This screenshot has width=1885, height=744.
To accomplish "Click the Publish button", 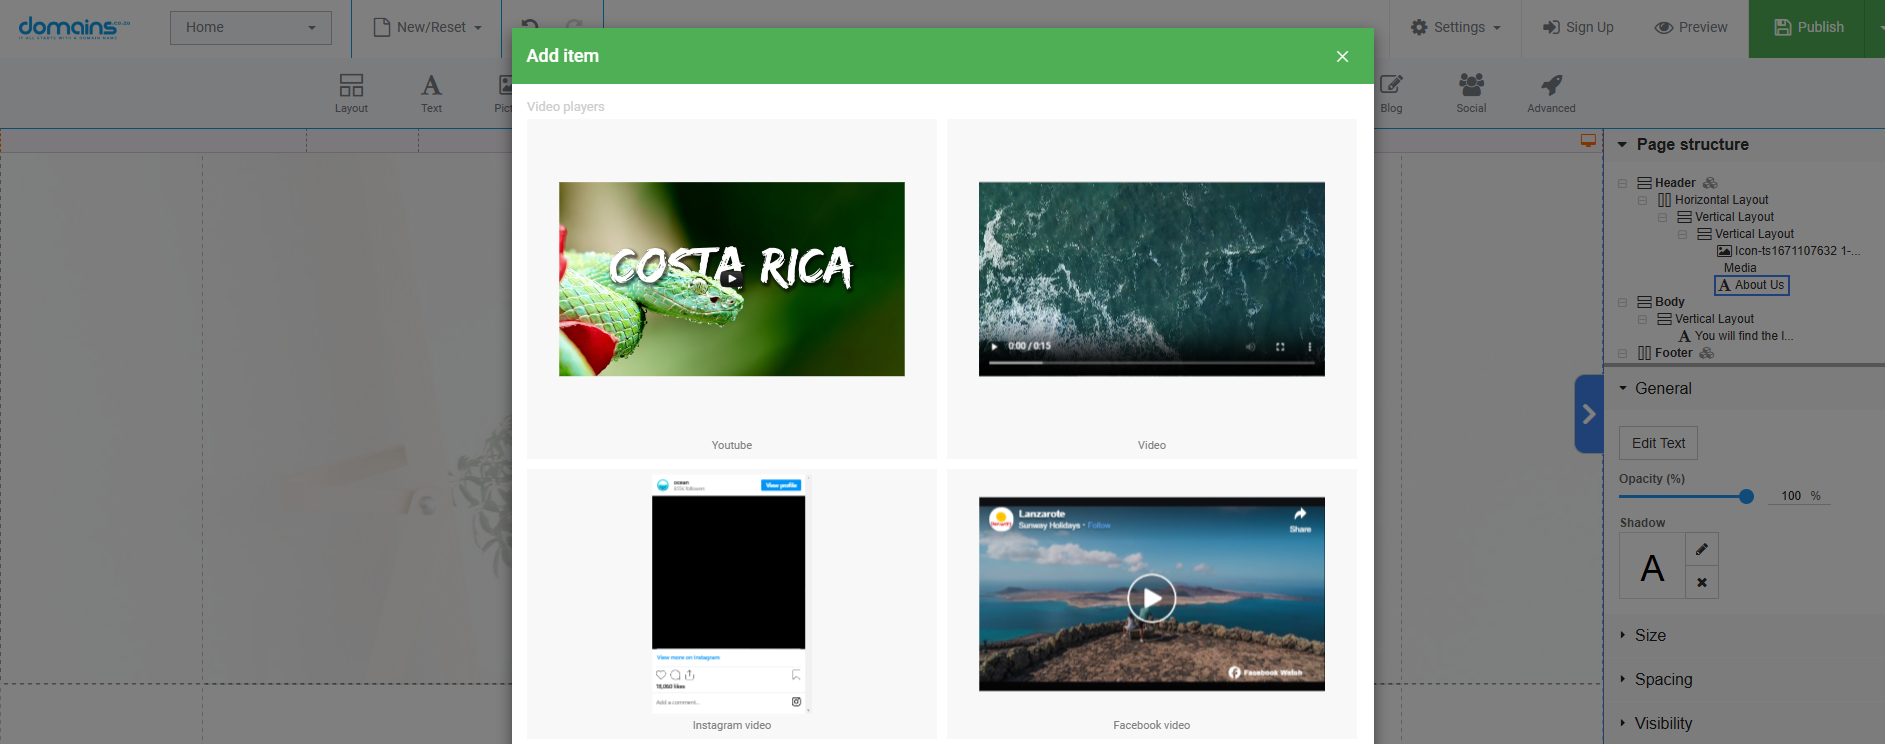I will coord(1808,27).
